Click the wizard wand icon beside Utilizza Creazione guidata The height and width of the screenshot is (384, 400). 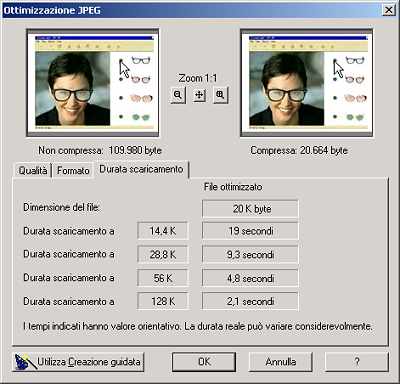coord(25,362)
